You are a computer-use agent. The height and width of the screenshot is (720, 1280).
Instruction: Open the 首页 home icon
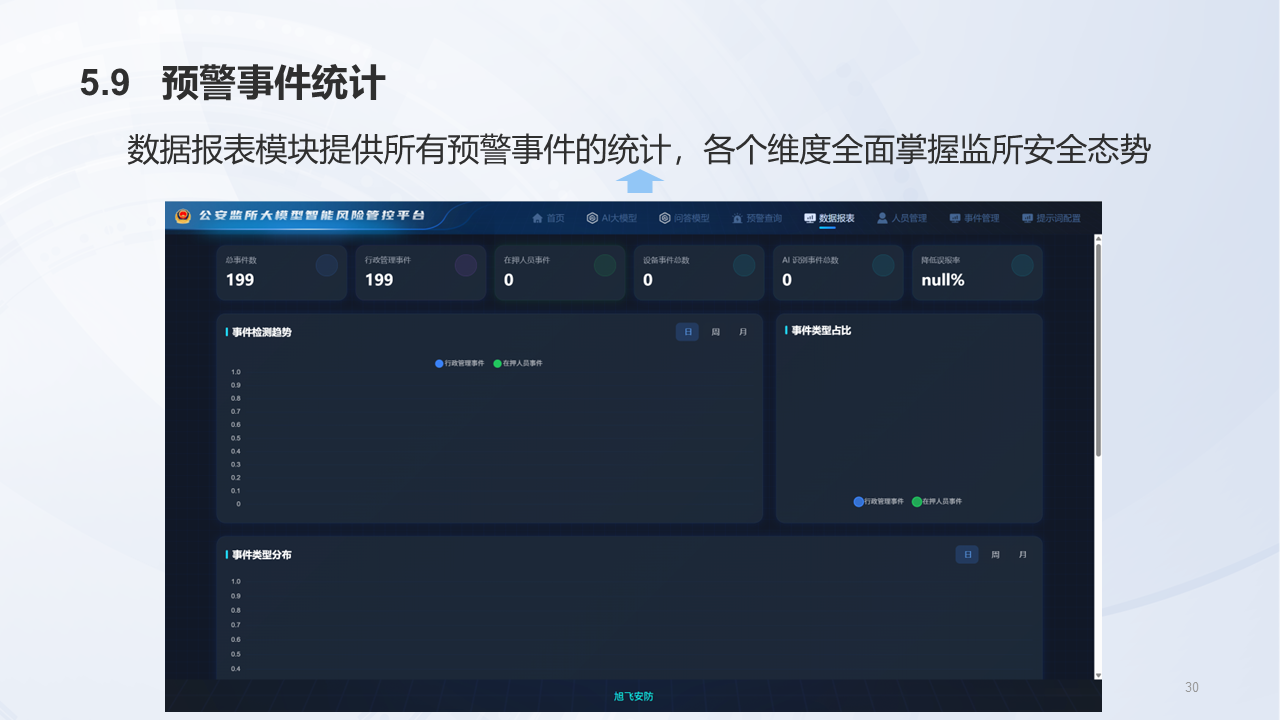[x=537, y=218]
